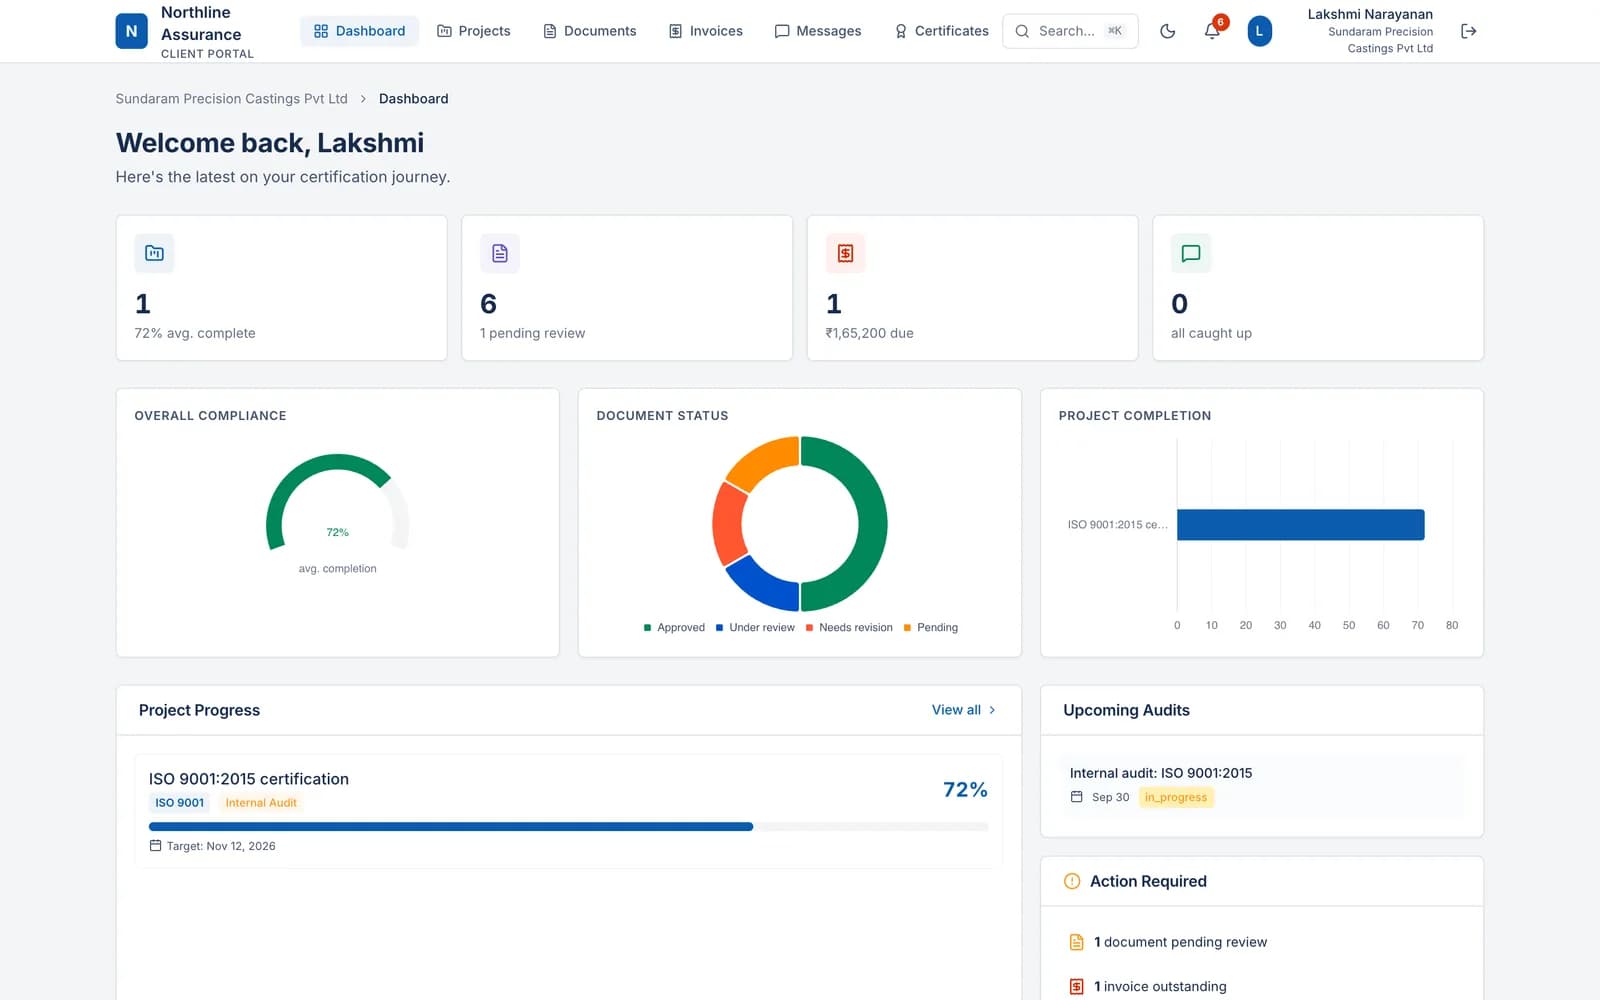Click the Under review legend item
The height and width of the screenshot is (1000, 1600).
pos(755,628)
